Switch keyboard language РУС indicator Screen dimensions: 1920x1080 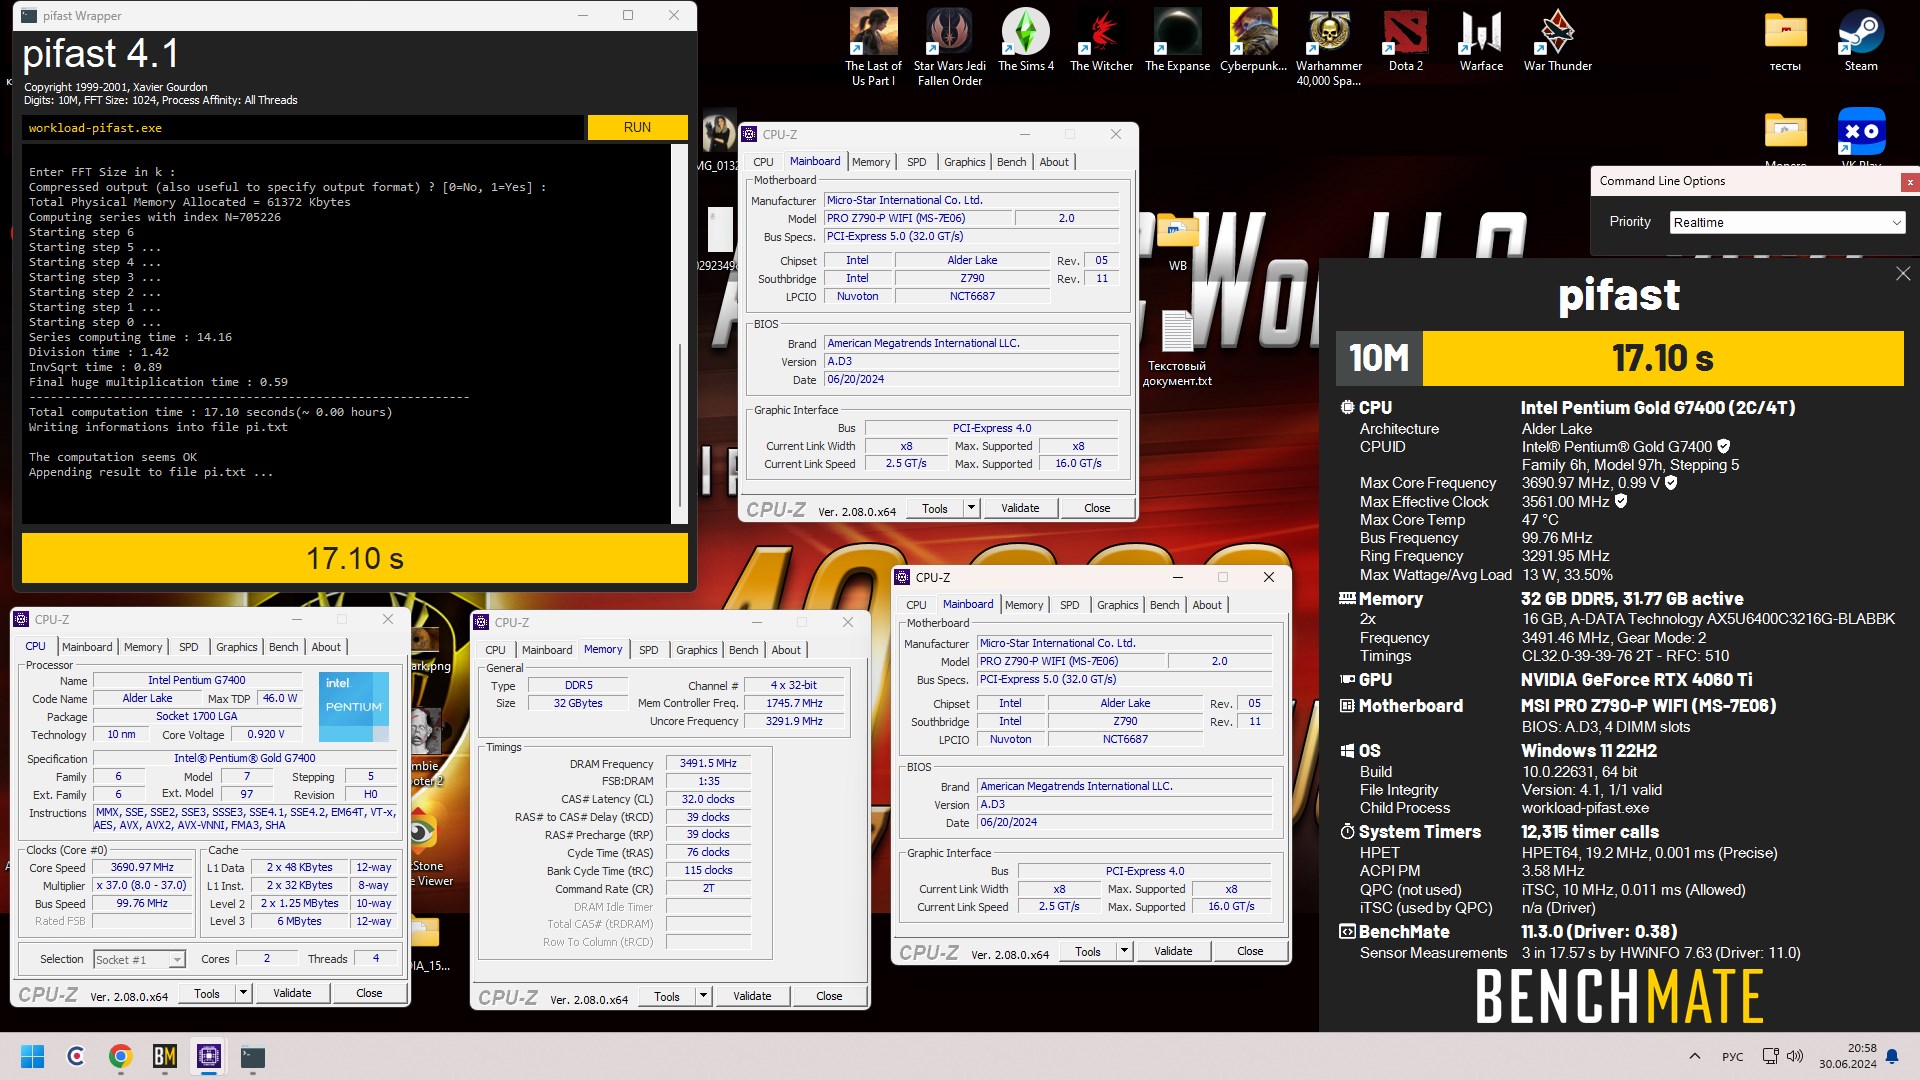[1732, 1056]
